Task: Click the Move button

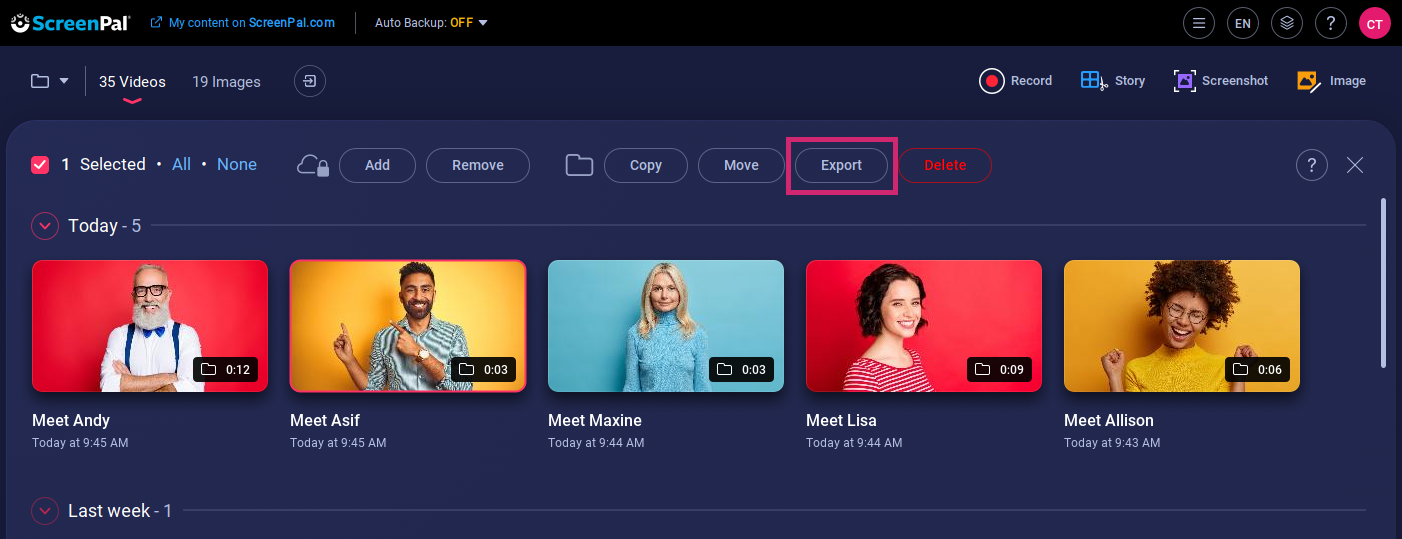Action: (741, 165)
